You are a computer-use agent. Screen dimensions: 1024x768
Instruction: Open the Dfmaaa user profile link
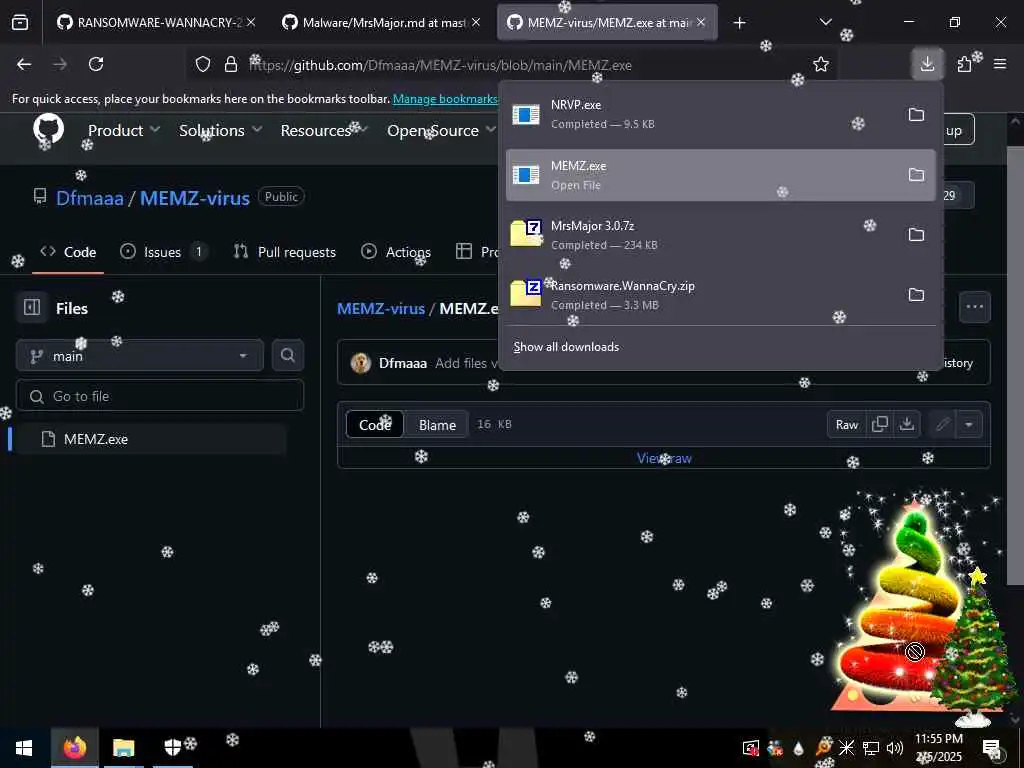(x=89, y=198)
